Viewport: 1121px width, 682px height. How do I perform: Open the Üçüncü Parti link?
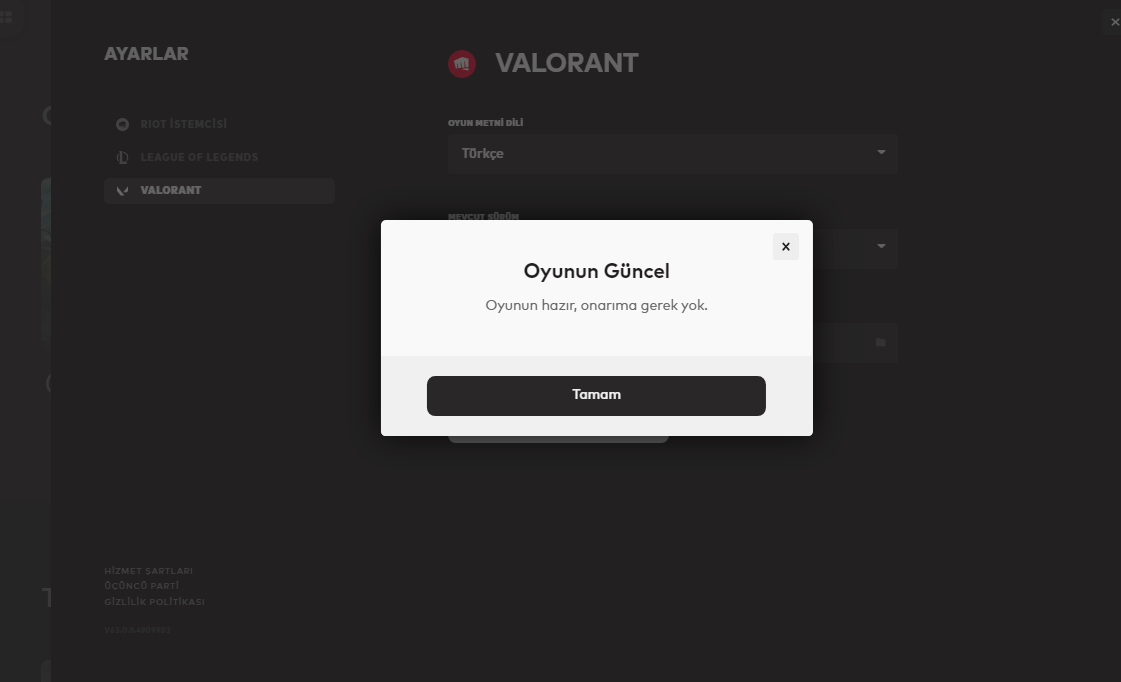[142, 585]
